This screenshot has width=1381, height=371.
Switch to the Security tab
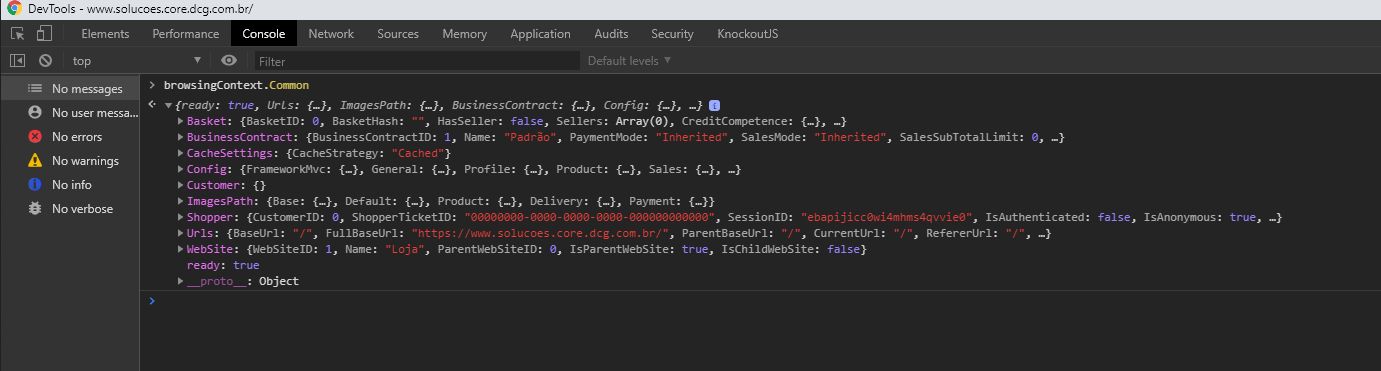[672, 34]
